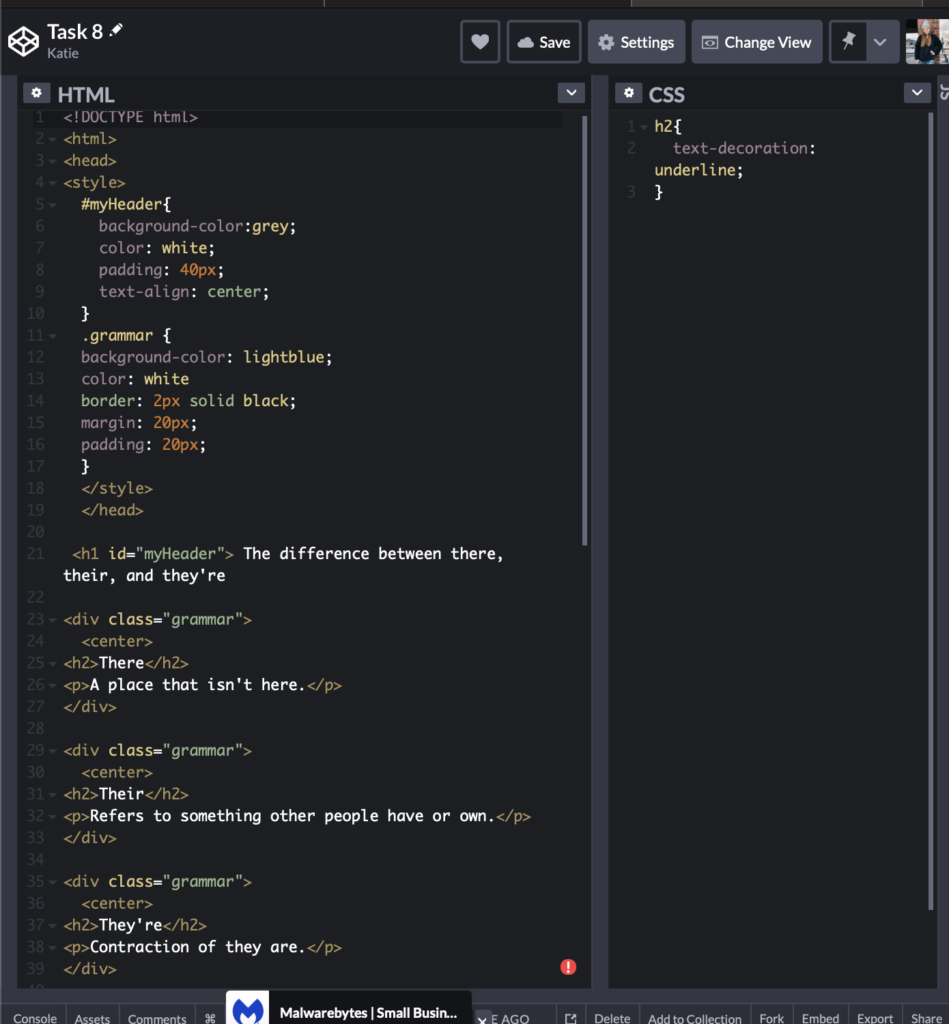949x1024 pixels.
Task: Click the pencil icon to rename Task 8
Action: [116, 31]
